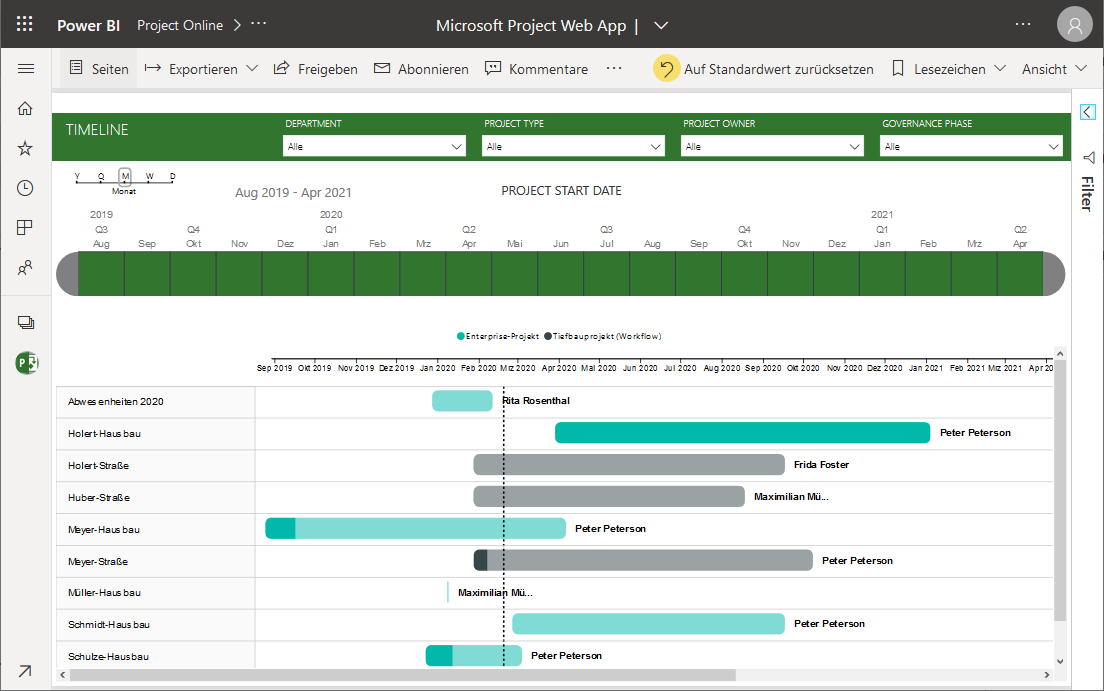Open the Project Online breadcrumb

click(180, 25)
